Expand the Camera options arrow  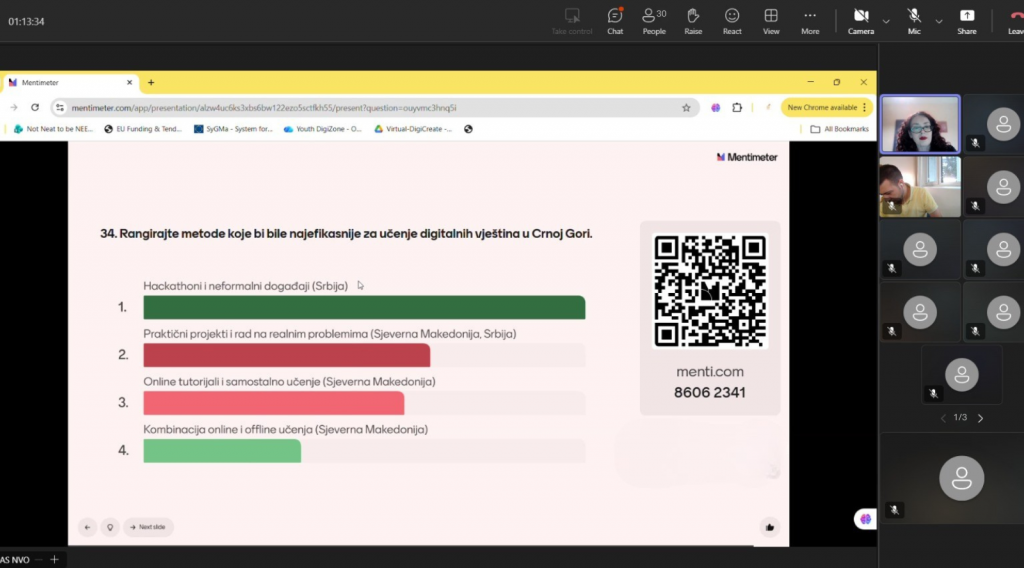(886, 21)
